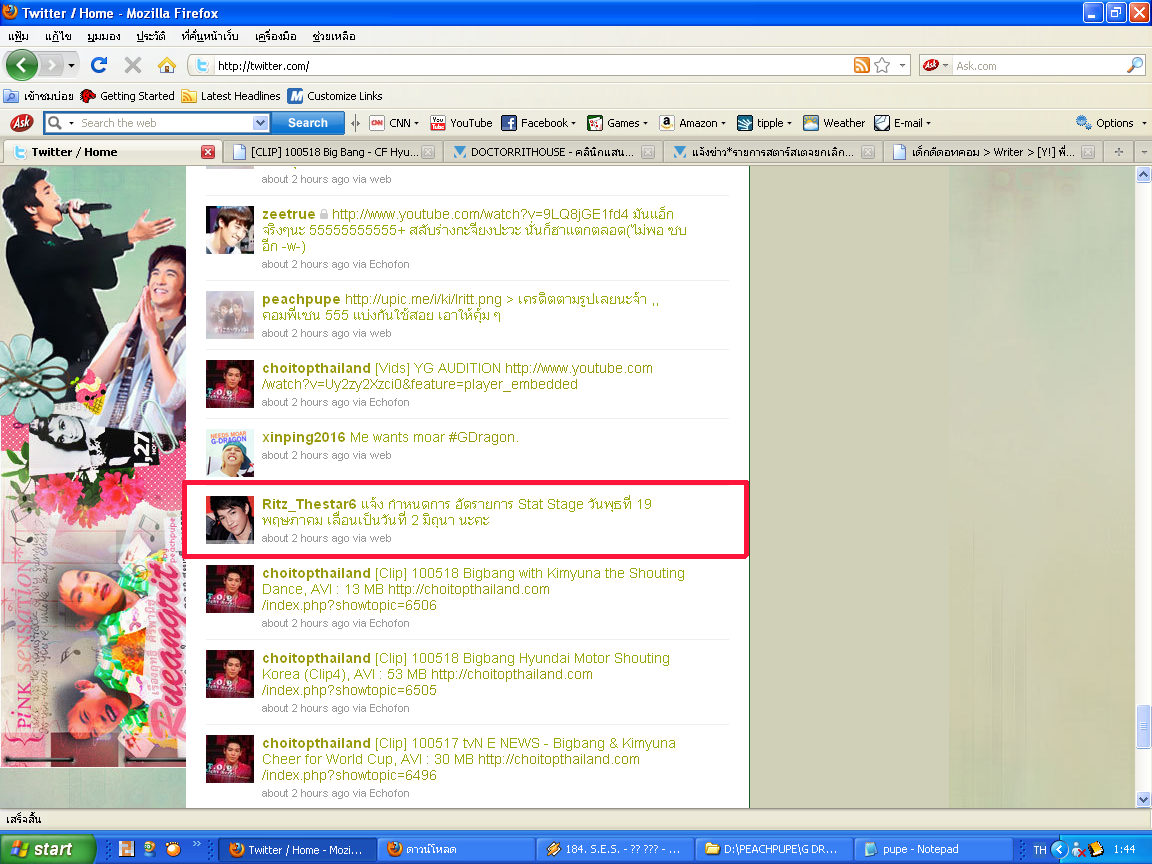The width and height of the screenshot is (1152, 864).
Task: Click the Stop loading X icon
Action: [133, 65]
